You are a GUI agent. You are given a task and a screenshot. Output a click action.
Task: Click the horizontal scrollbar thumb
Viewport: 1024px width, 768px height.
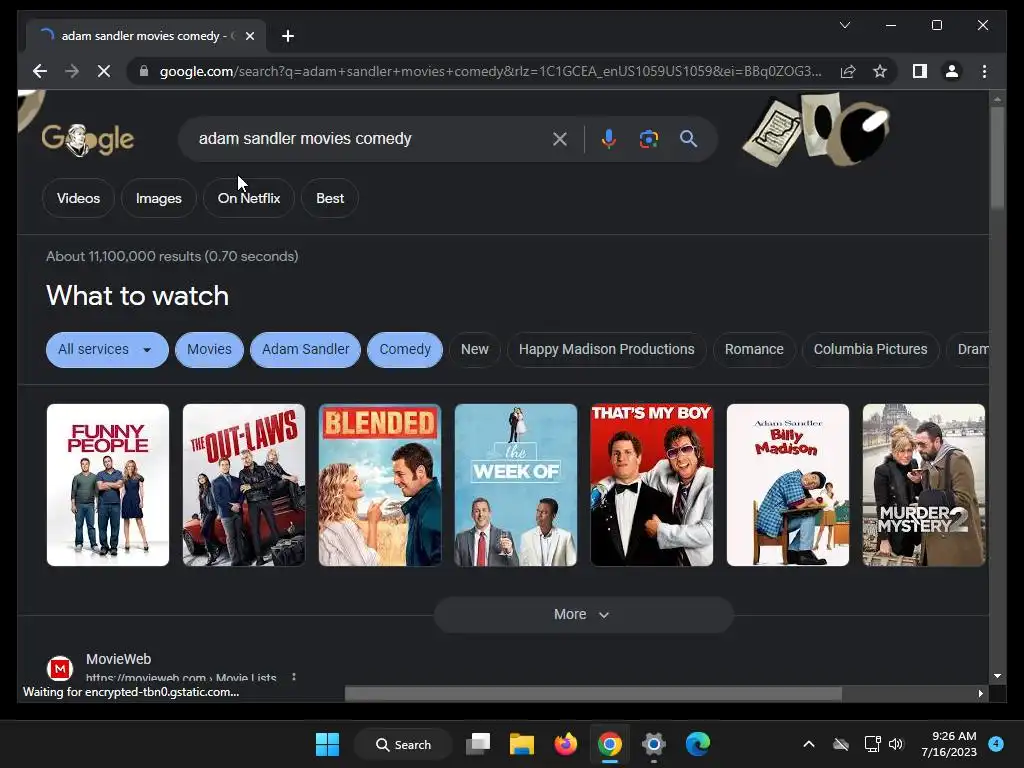coord(593,694)
